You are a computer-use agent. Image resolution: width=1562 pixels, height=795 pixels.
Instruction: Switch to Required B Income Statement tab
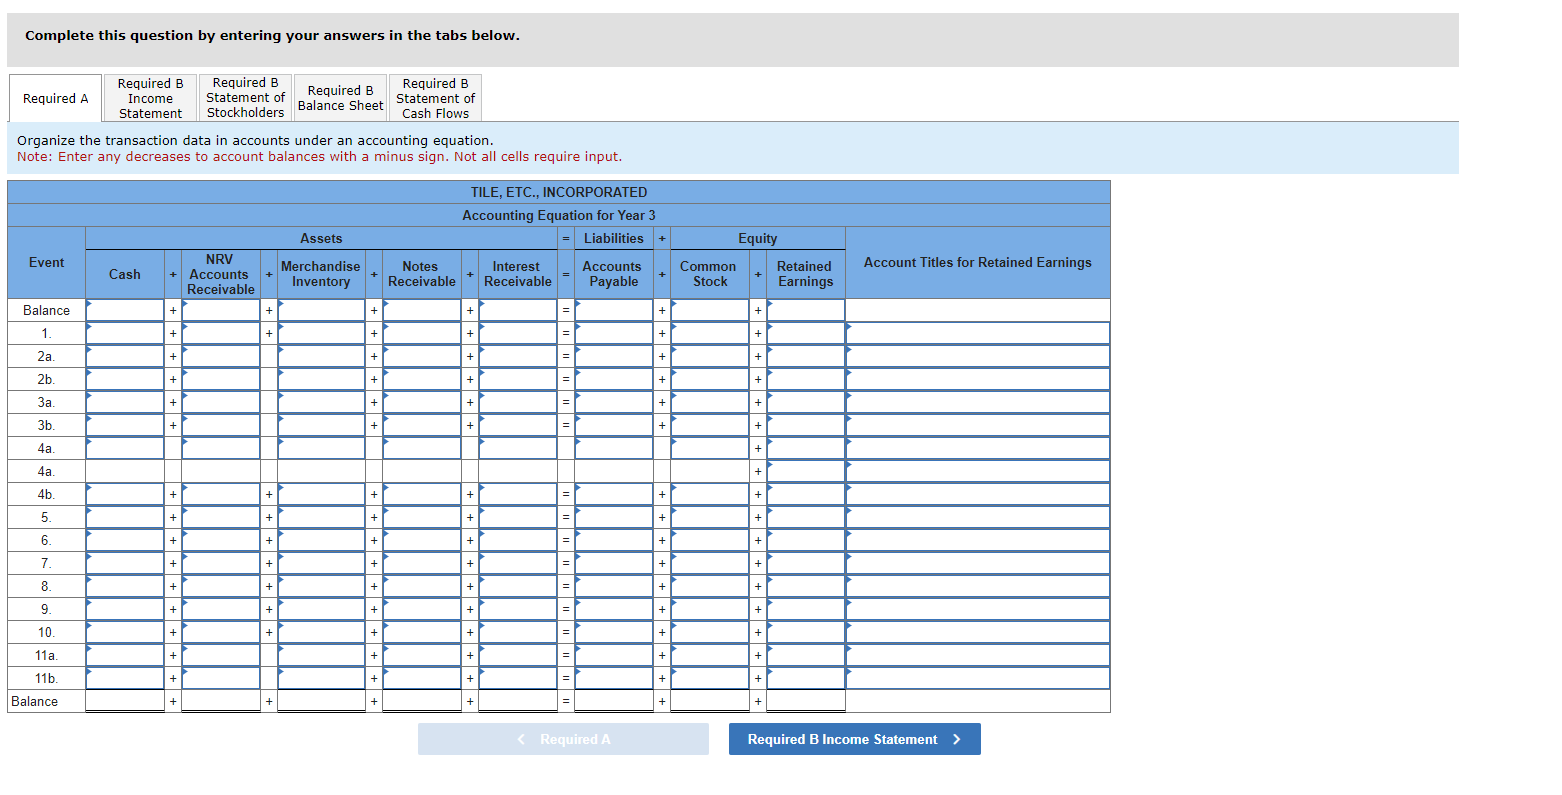[150, 98]
